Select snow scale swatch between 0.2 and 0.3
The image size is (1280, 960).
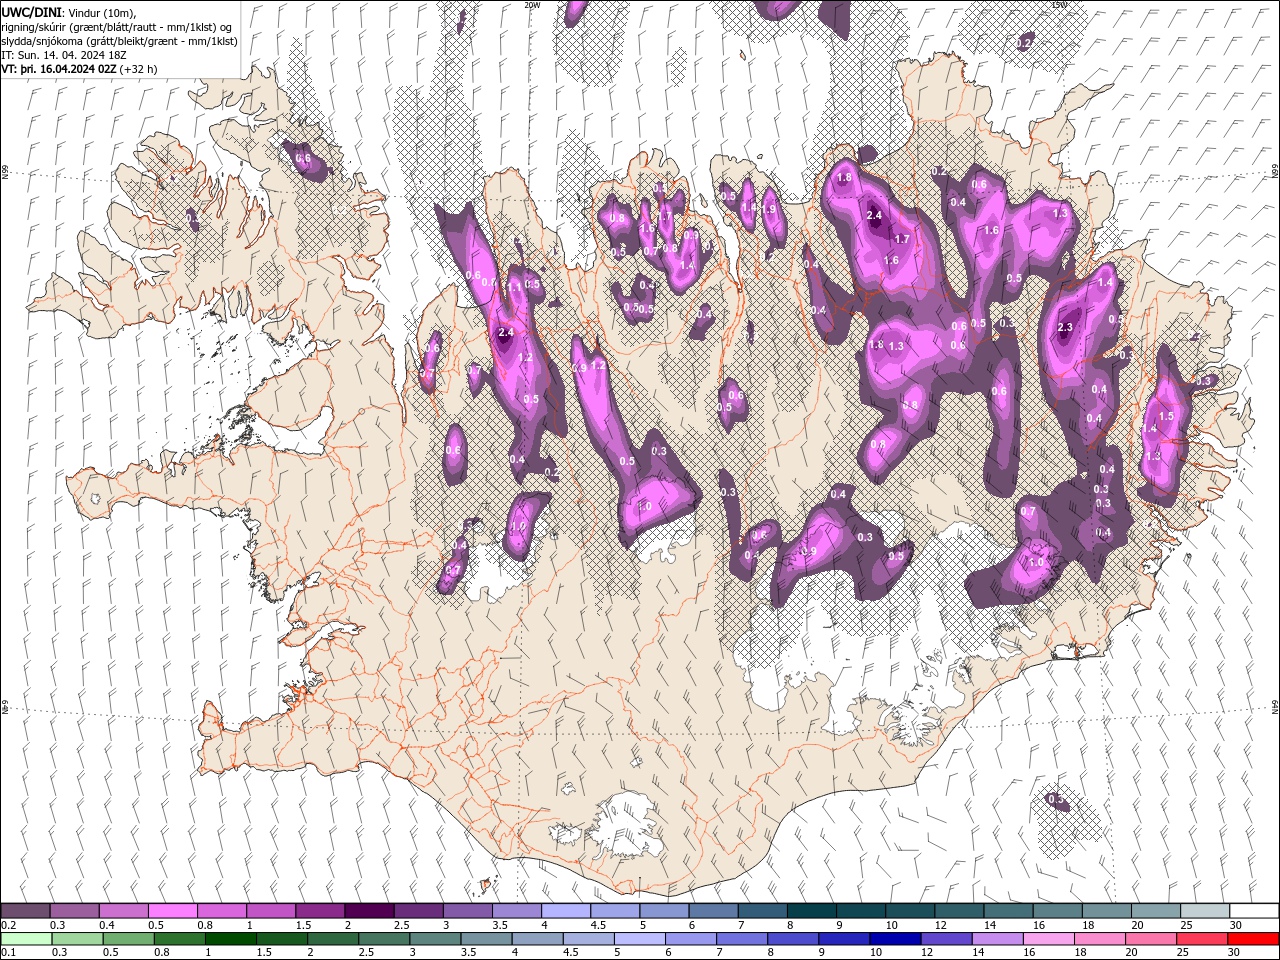[25, 911]
